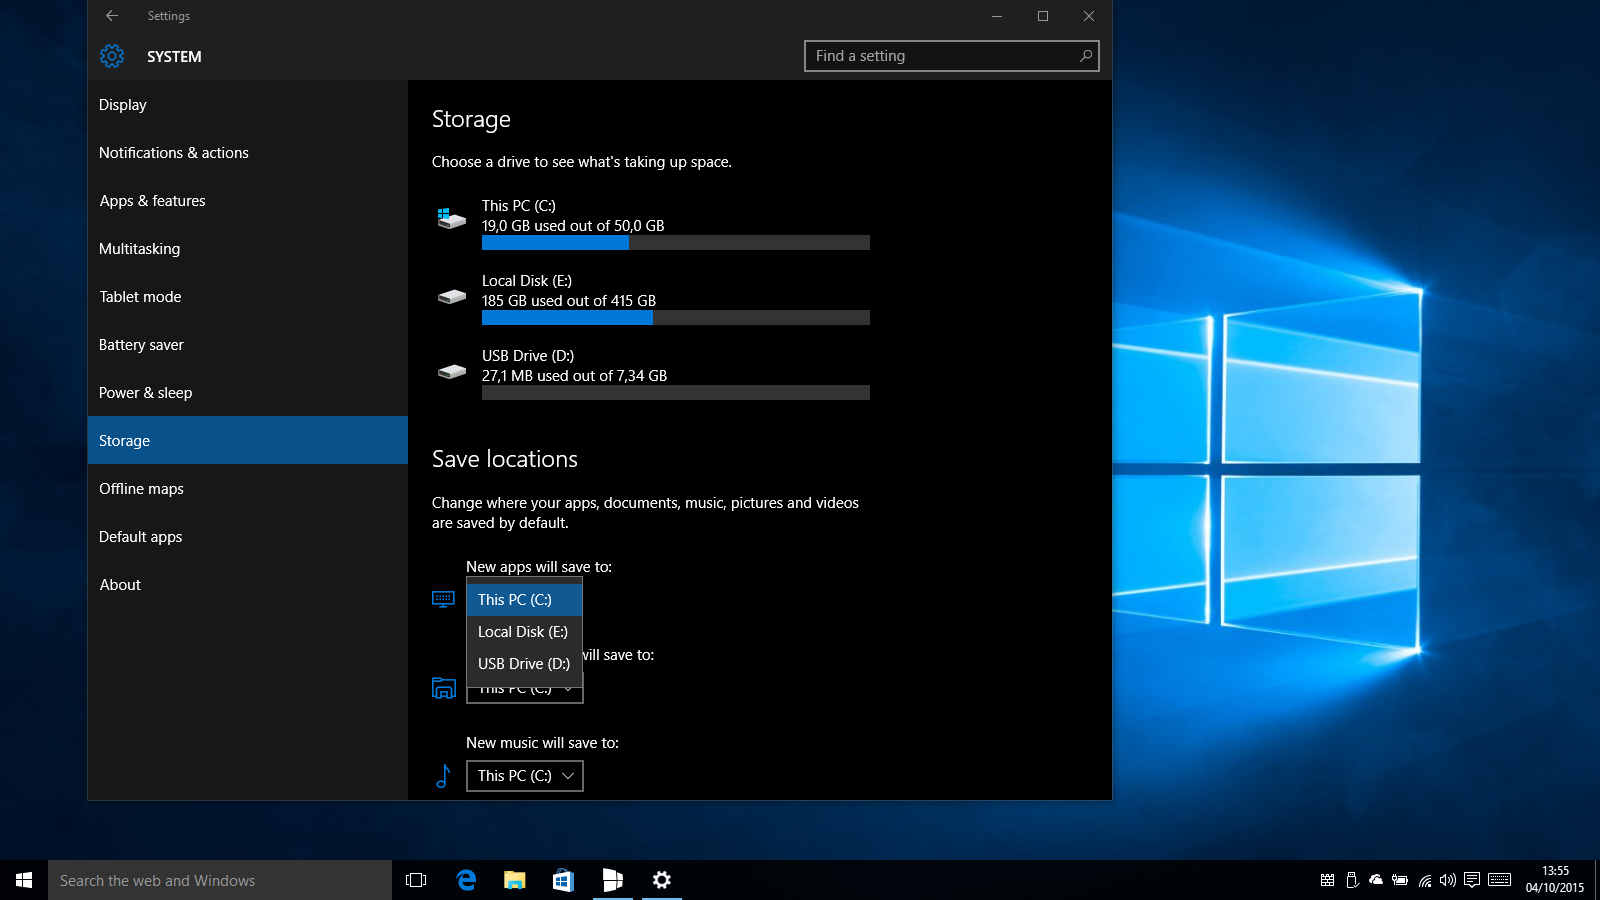Click the music note icon
Image resolution: width=1600 pixels, height=900 pixels.
click(x=443, y=775)
